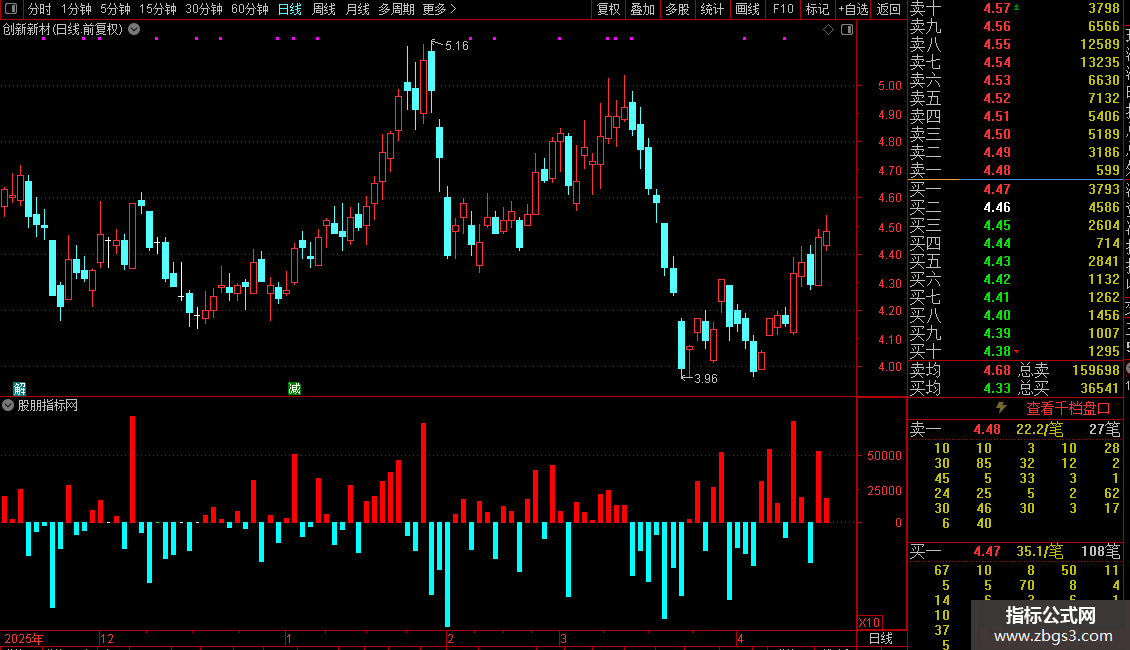Switch to 周线 weekly chart
The image size is (1130, 650).
[324, 9]
